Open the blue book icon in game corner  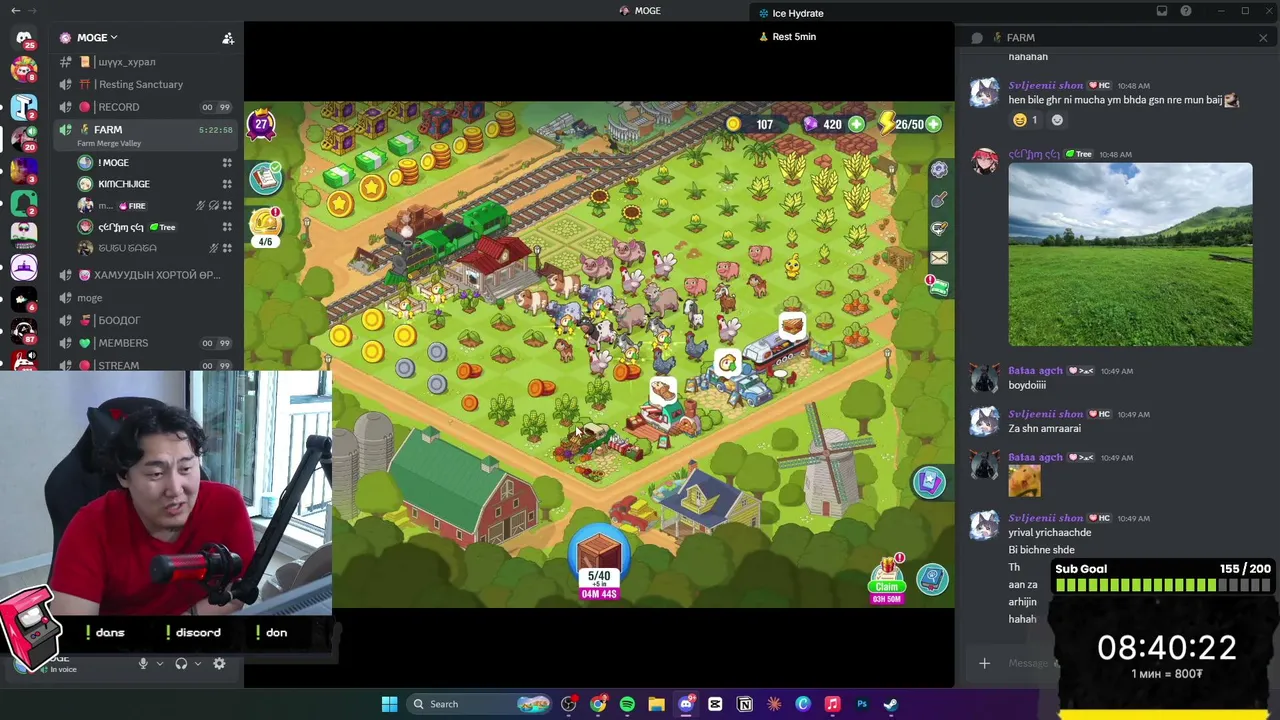(932, 579)
